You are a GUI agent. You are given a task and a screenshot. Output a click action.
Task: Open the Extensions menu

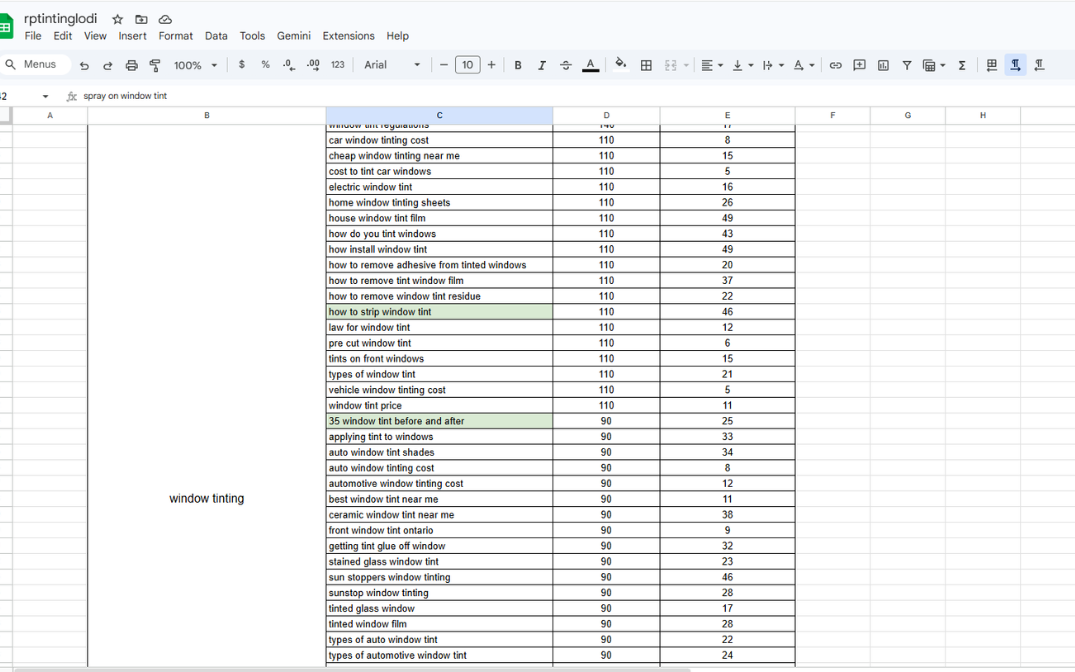coord(348,36)
